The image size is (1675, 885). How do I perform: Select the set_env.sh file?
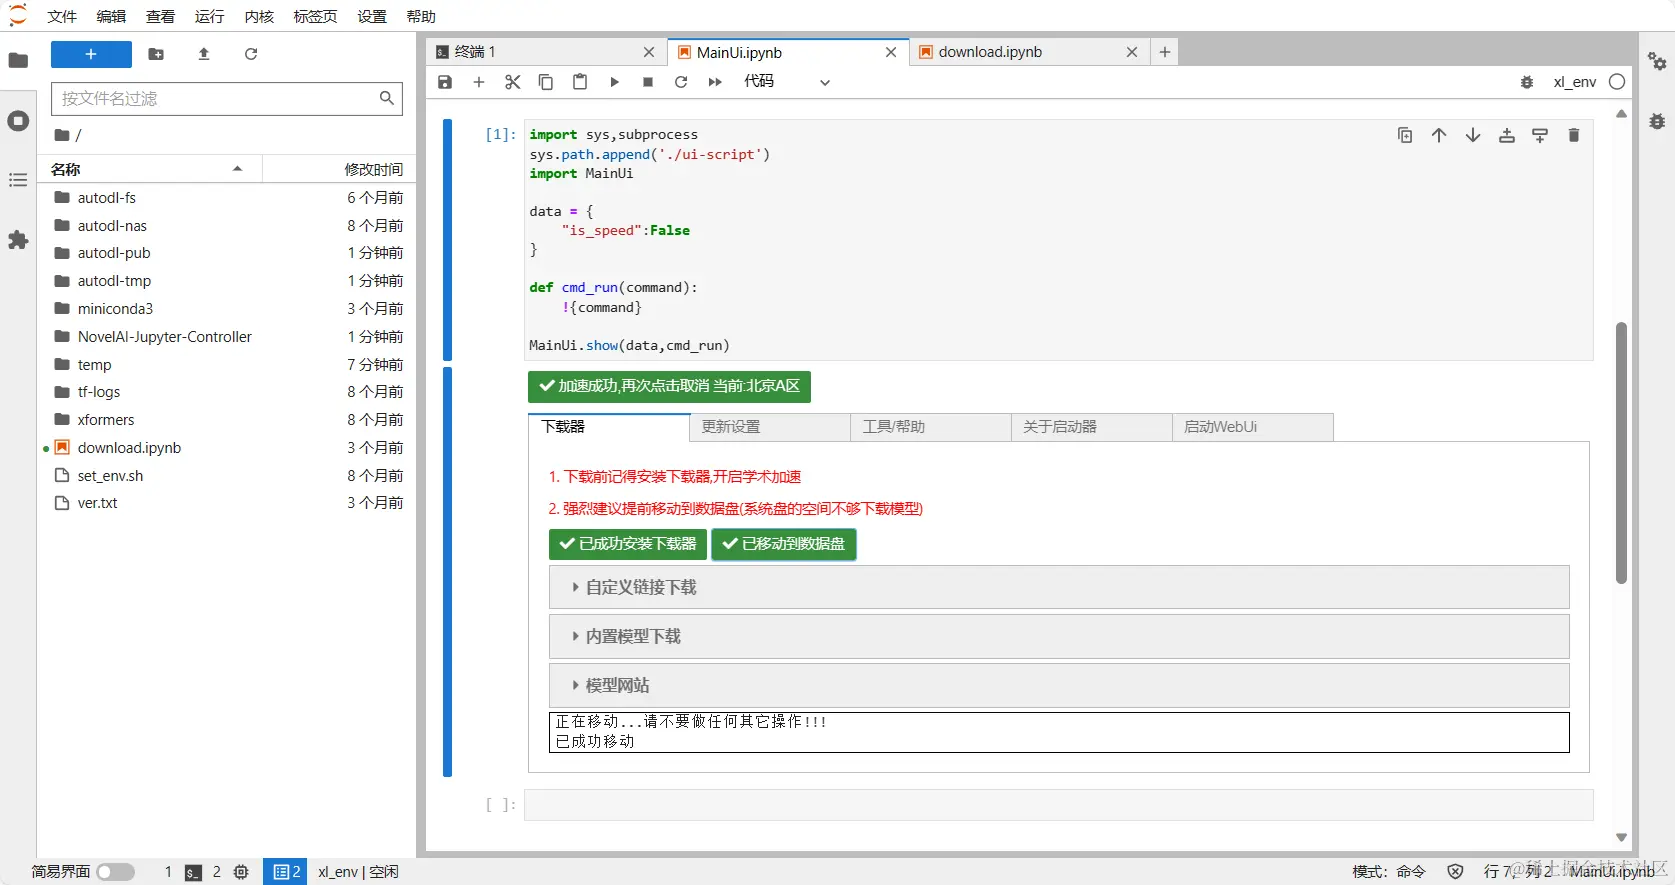(228, 476)
